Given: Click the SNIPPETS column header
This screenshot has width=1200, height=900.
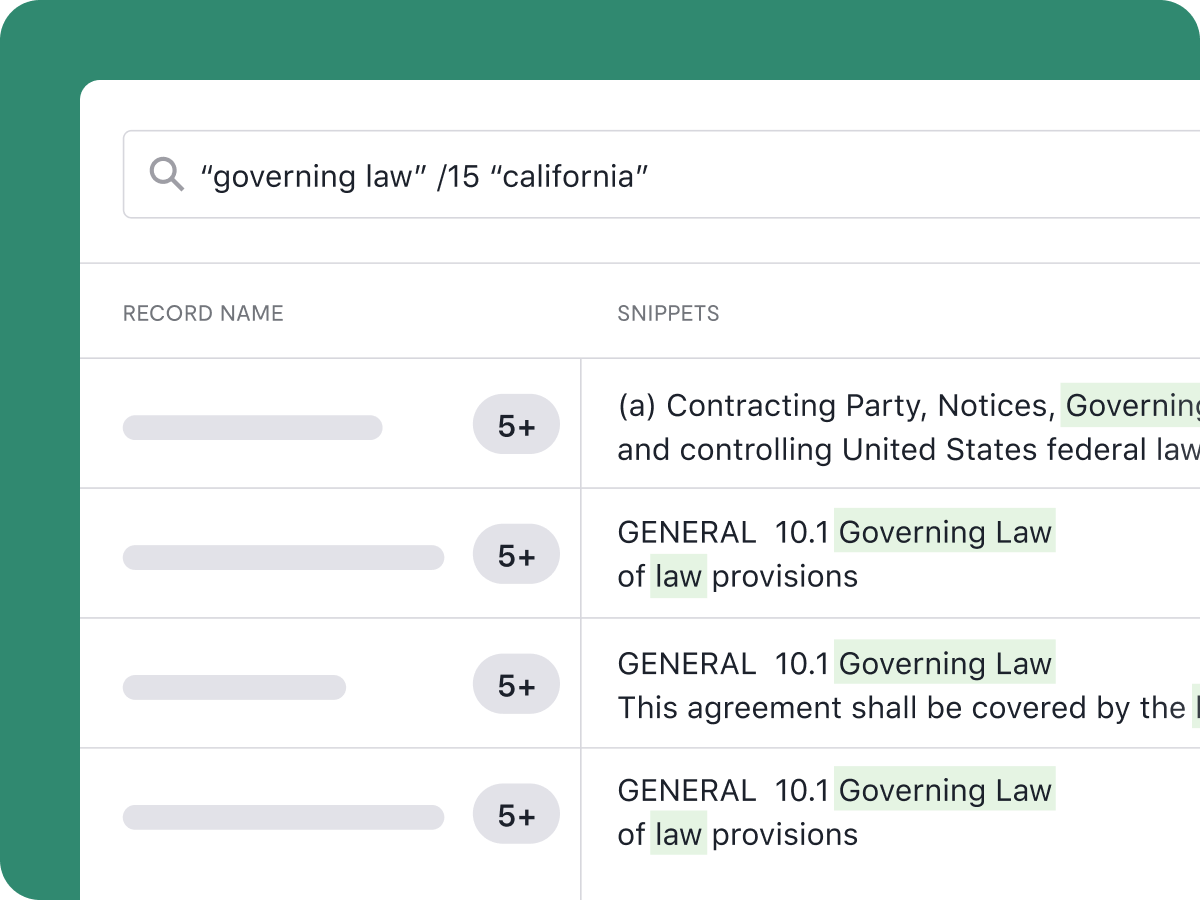Looking at the screenshot, I should pyautogui.click(x=668, y=313).
